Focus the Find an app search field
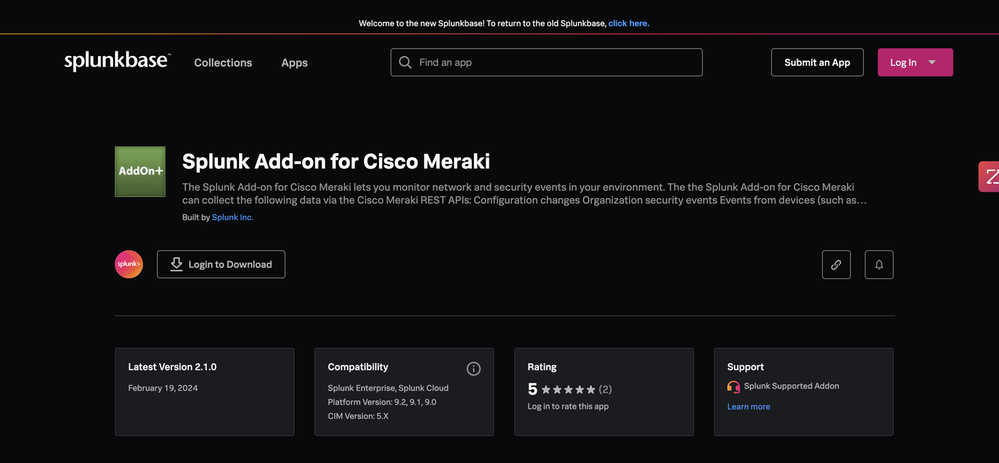The width and height of the screenshot is (999, 463). (x=555, y=62)
